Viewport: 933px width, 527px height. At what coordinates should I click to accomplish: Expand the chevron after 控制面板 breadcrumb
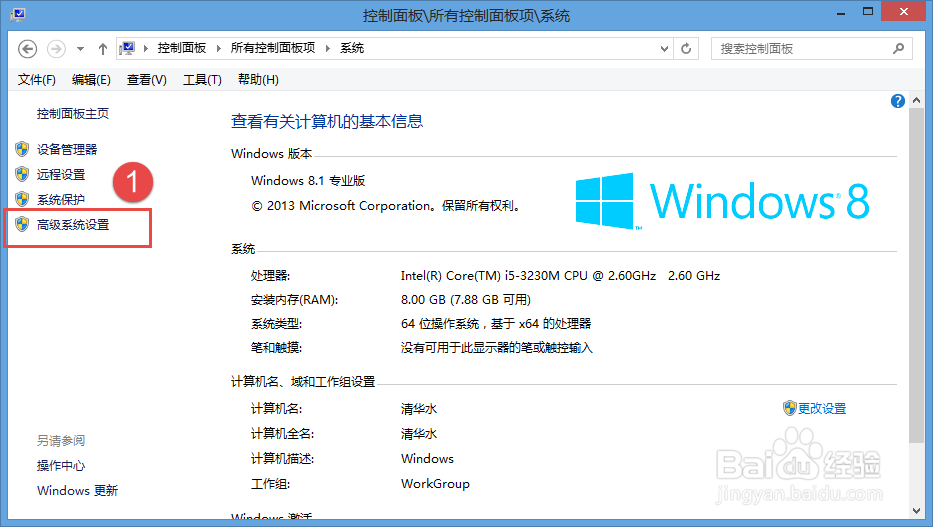[x=218, y=48]
